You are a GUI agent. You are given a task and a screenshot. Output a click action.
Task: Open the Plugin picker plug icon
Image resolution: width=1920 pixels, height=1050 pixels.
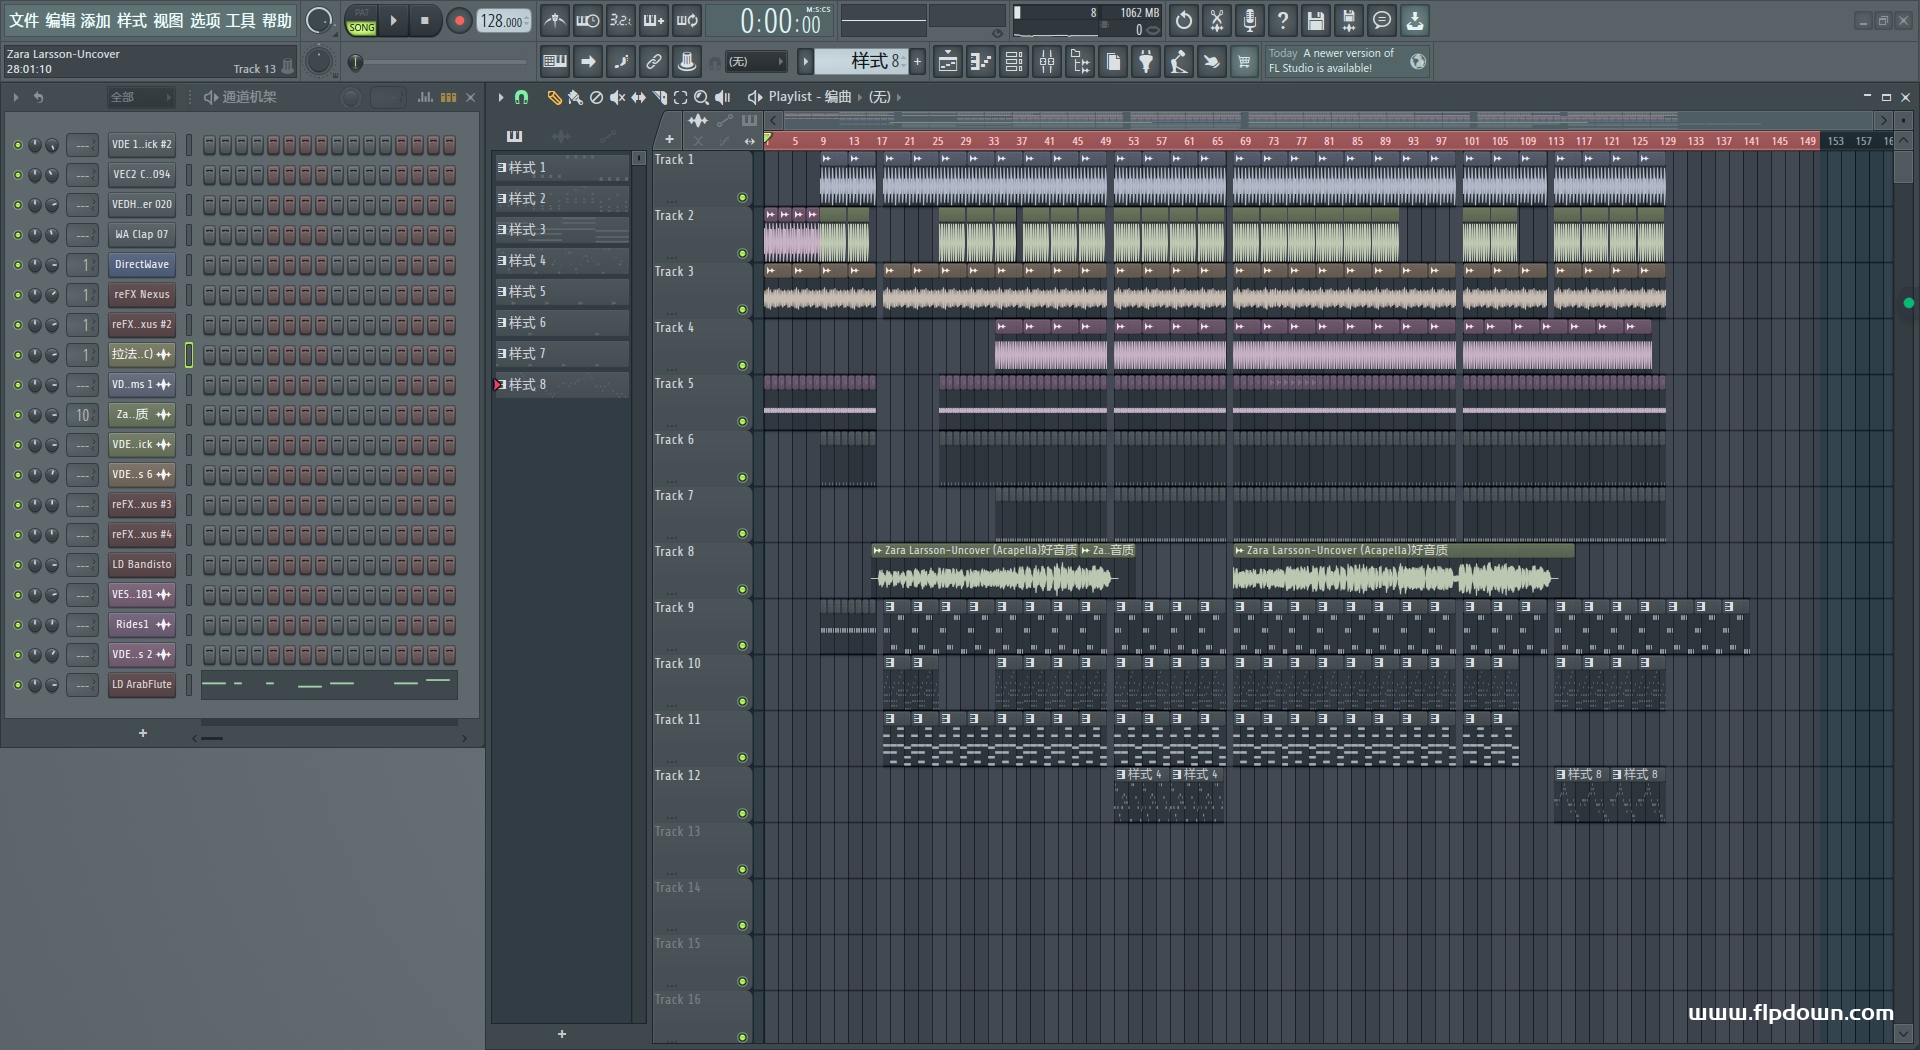[1146, 62]
